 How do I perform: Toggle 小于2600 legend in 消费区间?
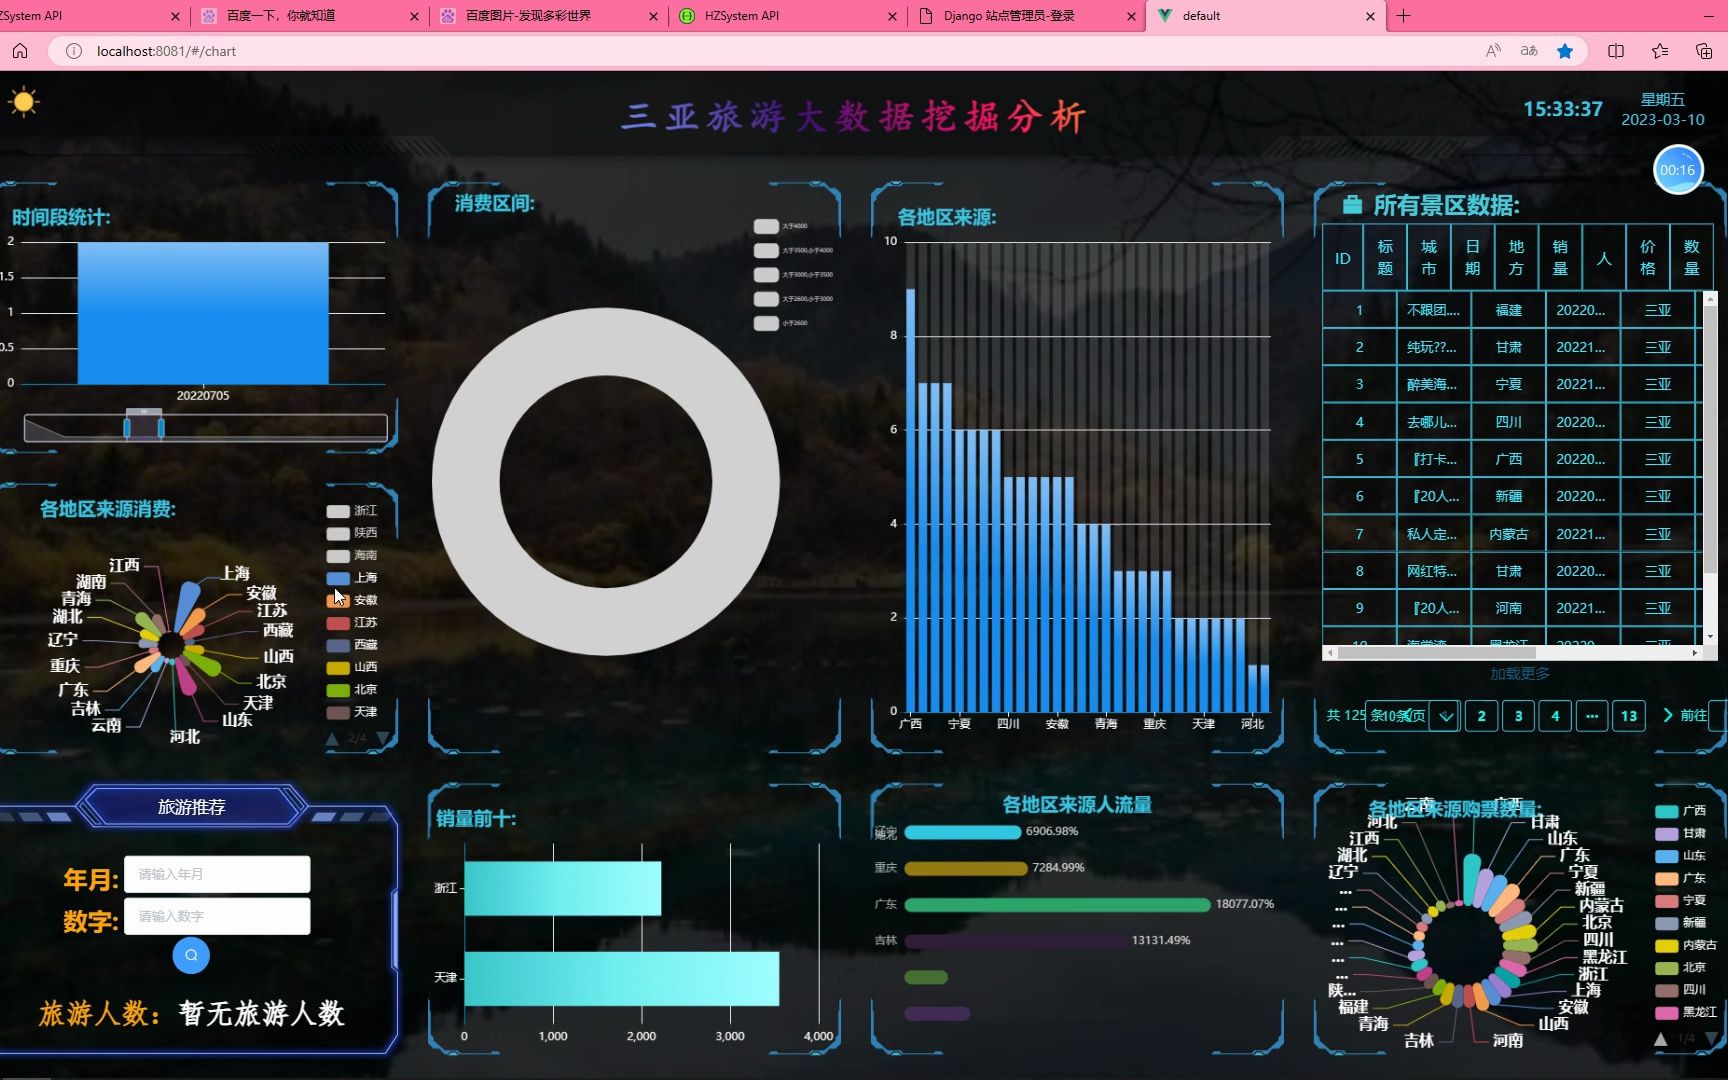pyautogui.click(x=781, y=323)
